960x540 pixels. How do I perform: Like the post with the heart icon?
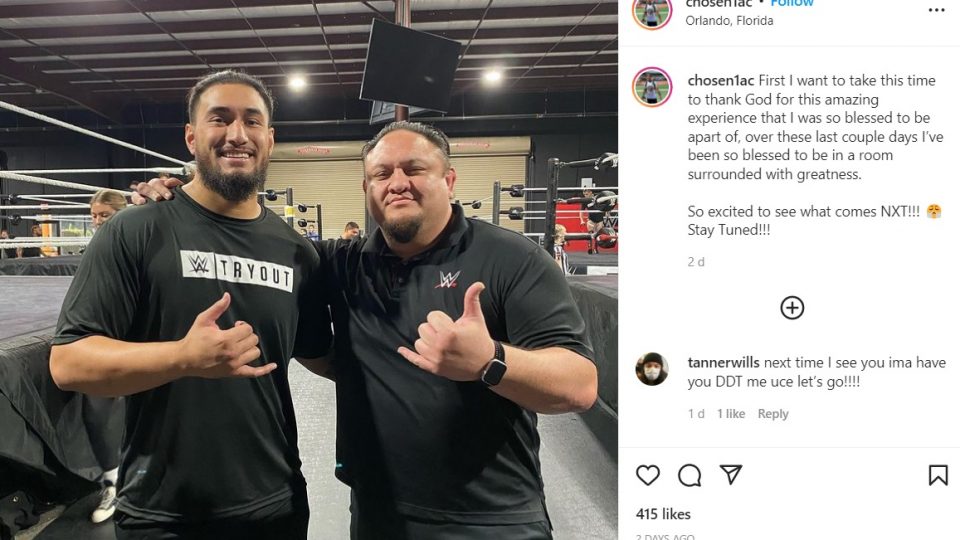648,475
